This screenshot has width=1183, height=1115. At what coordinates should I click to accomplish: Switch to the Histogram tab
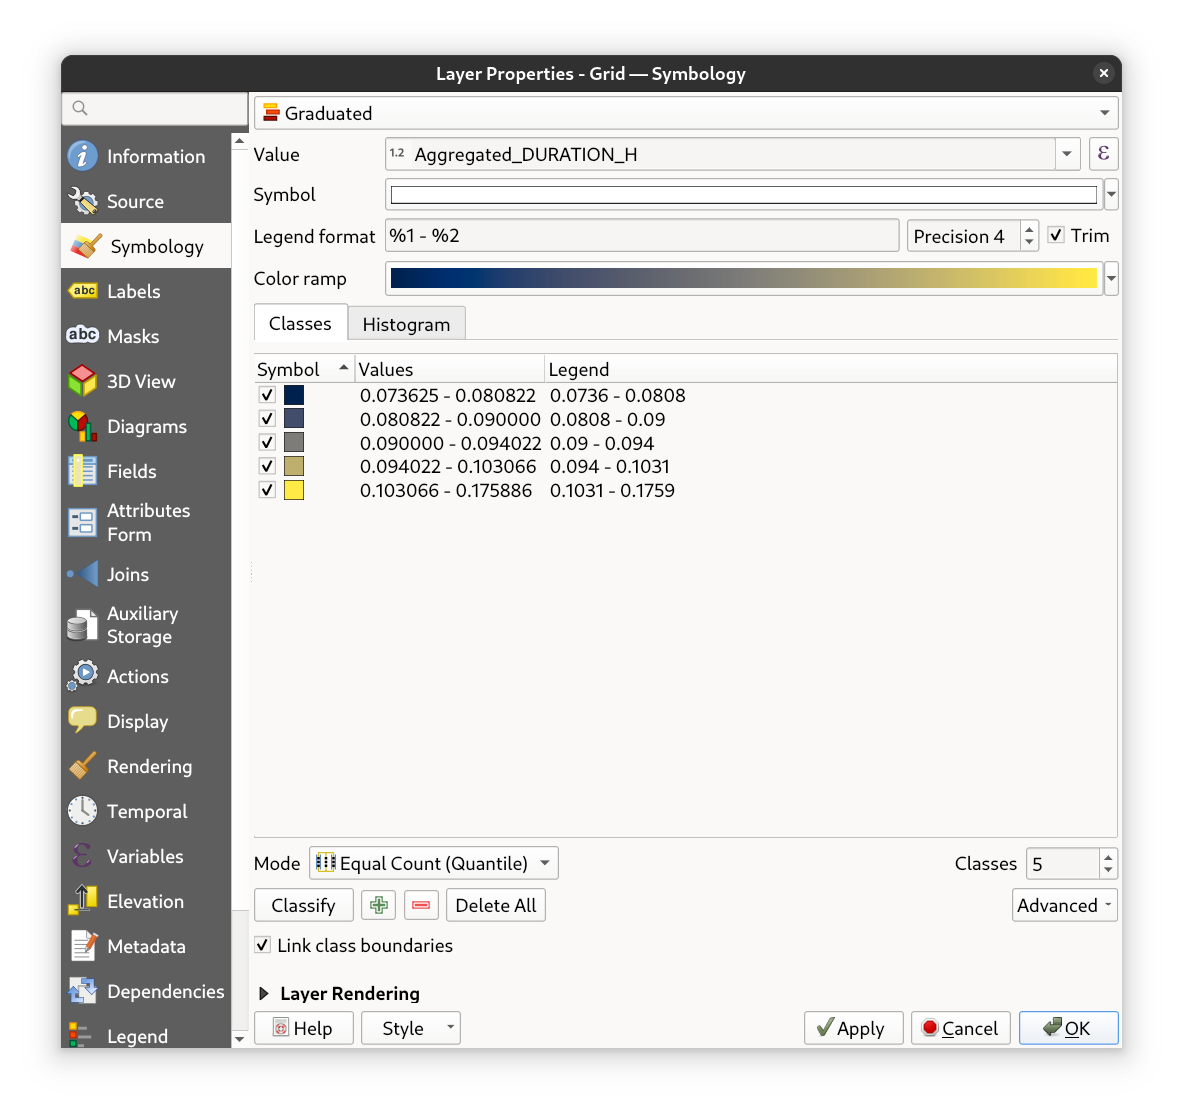(x=406, y=324)
